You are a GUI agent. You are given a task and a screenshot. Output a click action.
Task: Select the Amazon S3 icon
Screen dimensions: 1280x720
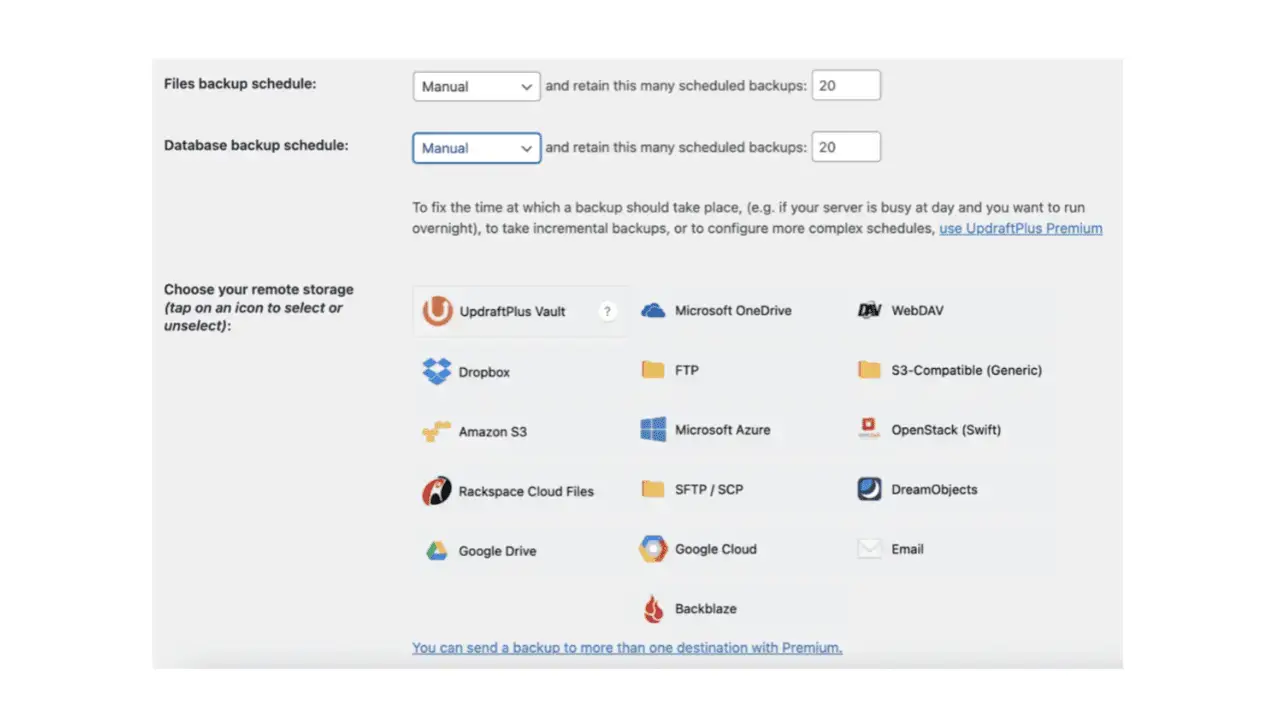click(437, 432)
